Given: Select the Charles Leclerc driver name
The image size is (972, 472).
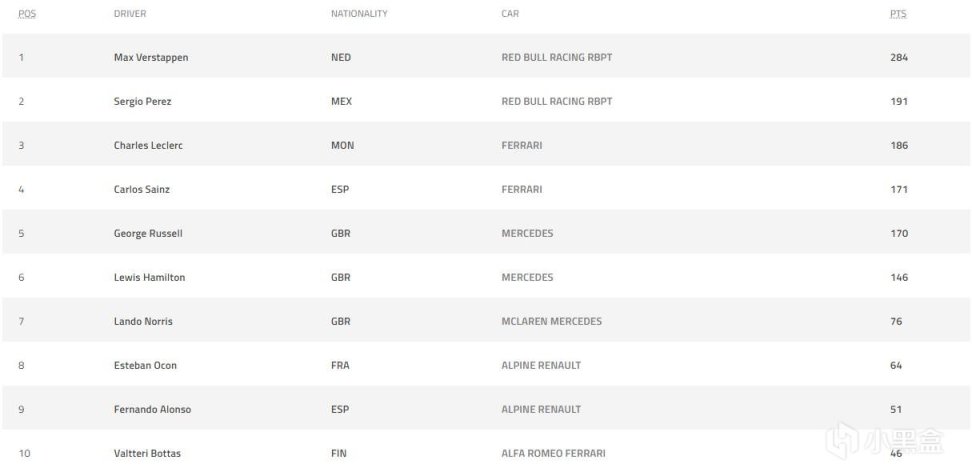Looking at the screenshot, I should [x=148, y=145].
